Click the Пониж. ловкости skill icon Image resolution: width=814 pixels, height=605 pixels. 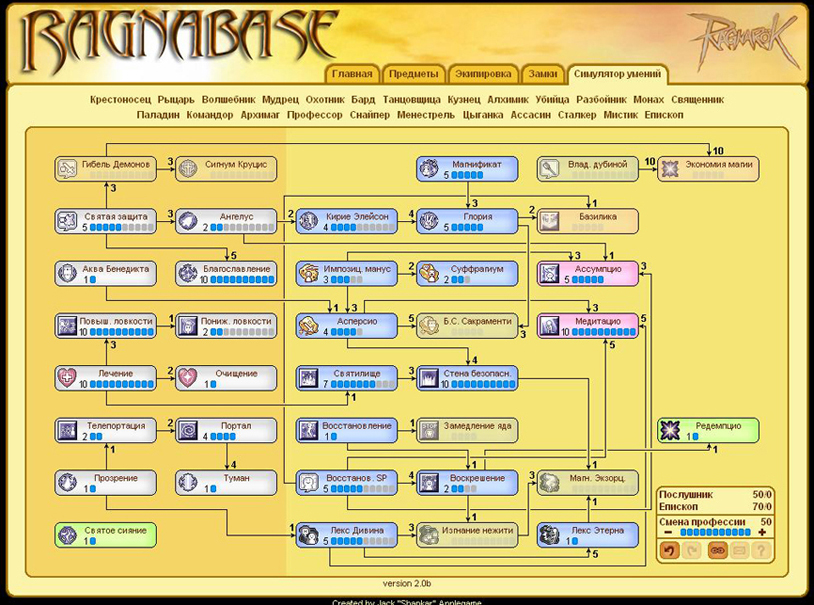pyautogui.click(x=188, y=326)
